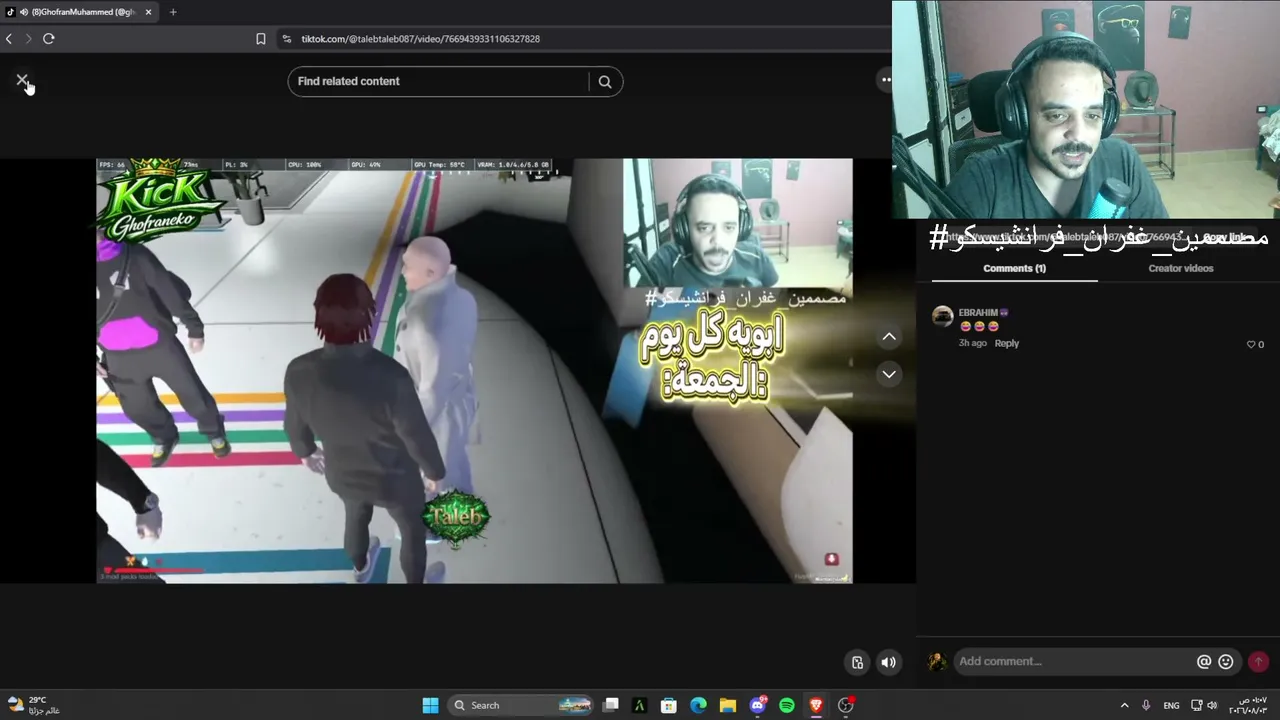This screenshot has width=1280, height=720.
Task: Close the TikTok video viewer
Action: (22, 80)
